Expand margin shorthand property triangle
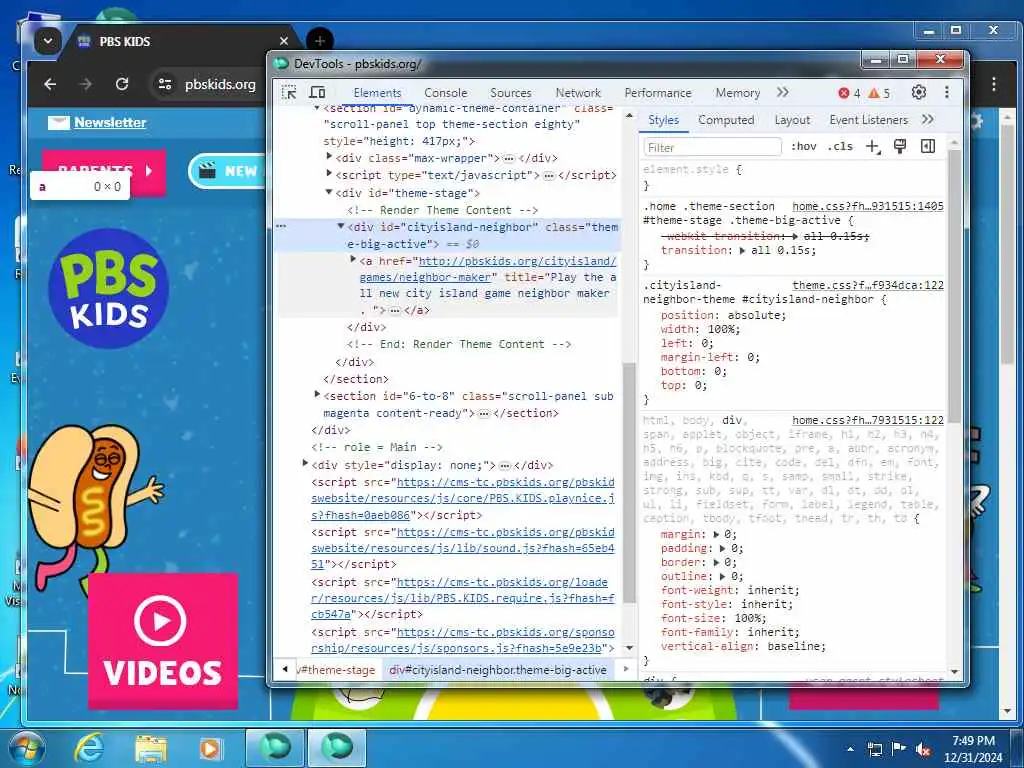The width and height of the screenshot is (1024, 768). click(716, 534)
